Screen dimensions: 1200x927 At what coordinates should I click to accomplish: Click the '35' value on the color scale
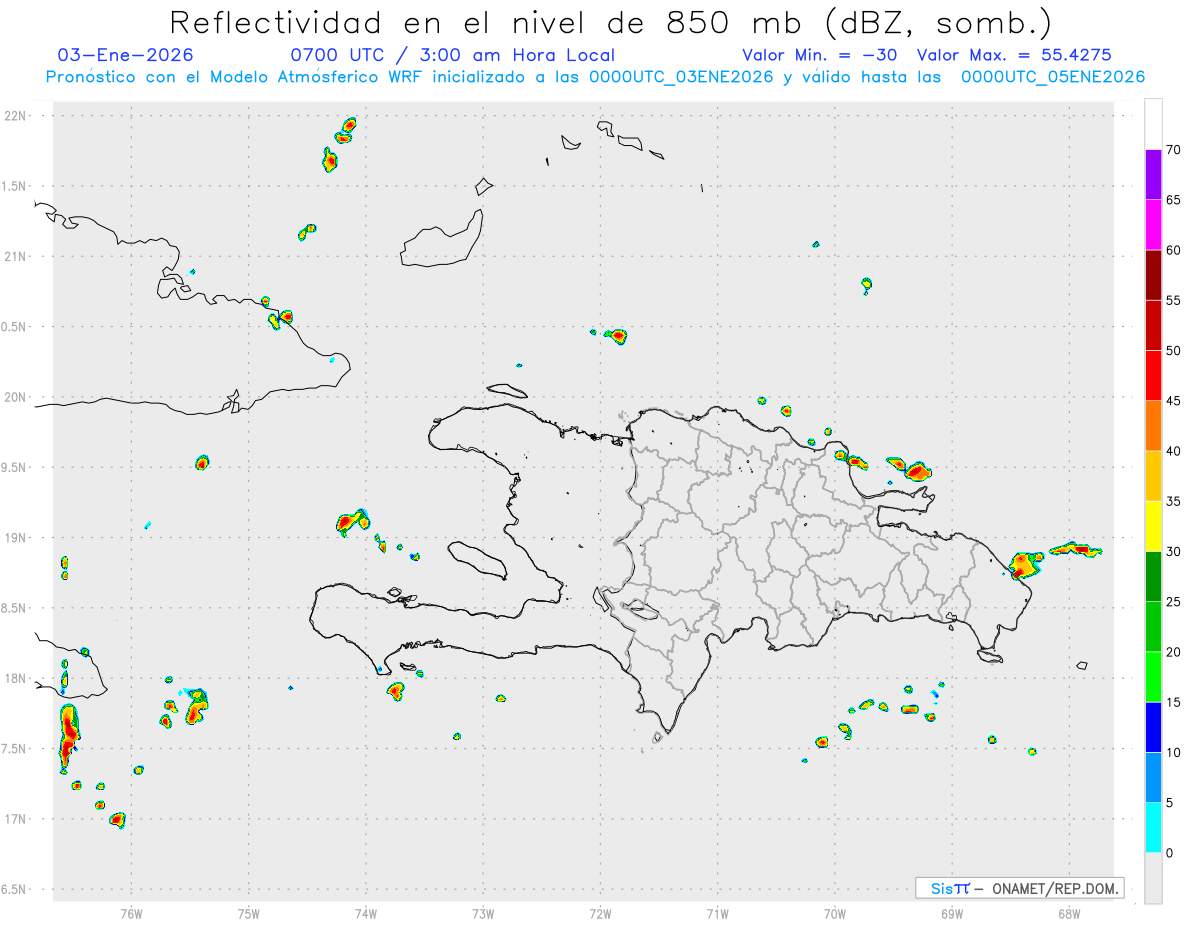coord(1174,501)
